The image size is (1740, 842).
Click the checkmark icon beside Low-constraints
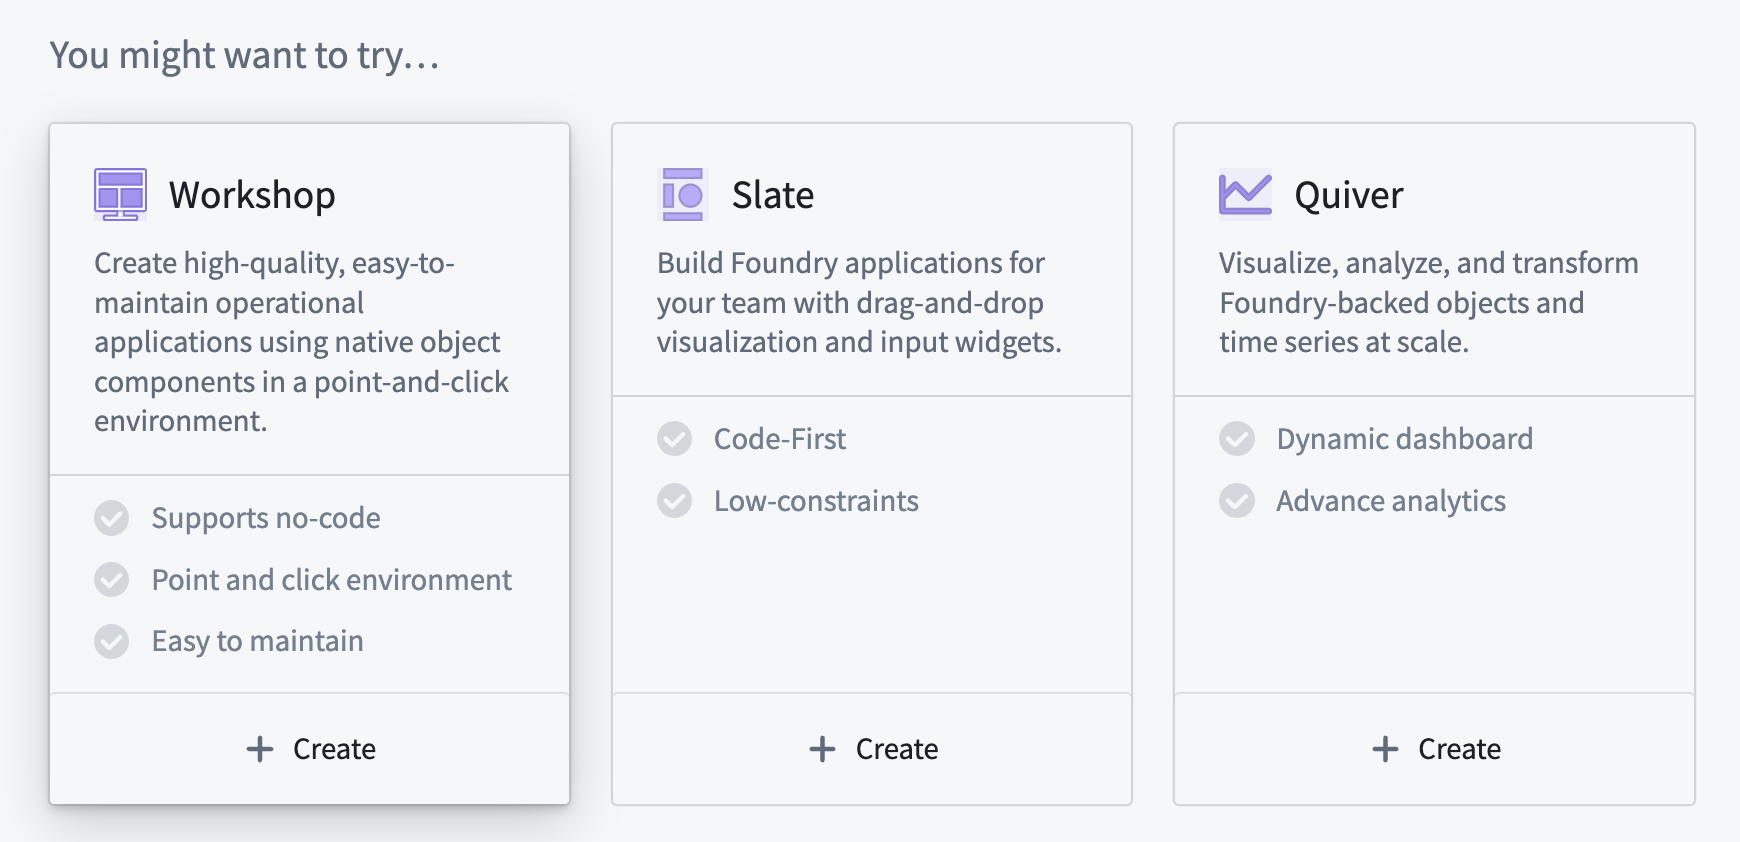(x=675, y=501)
